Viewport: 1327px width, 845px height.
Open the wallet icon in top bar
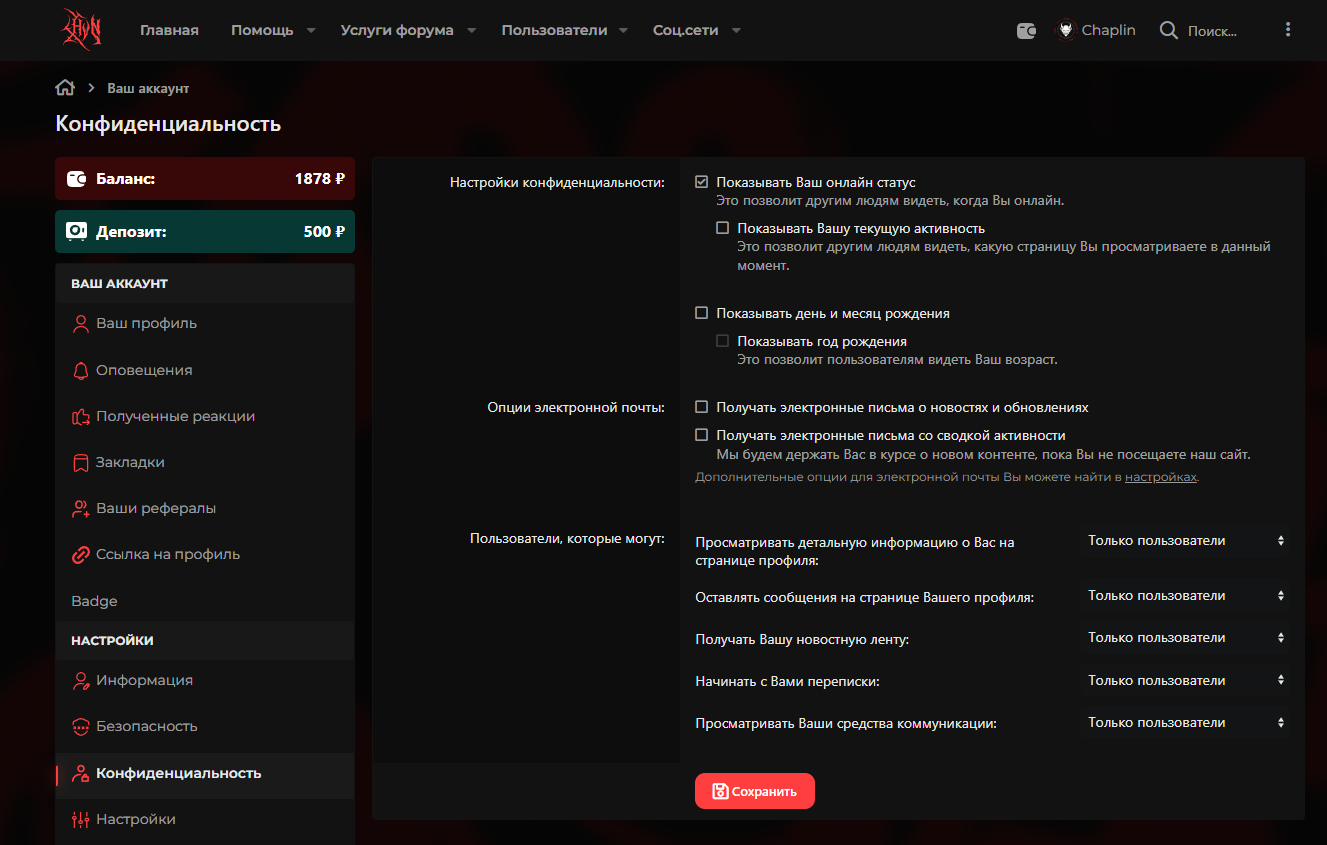coord(1026,31)
